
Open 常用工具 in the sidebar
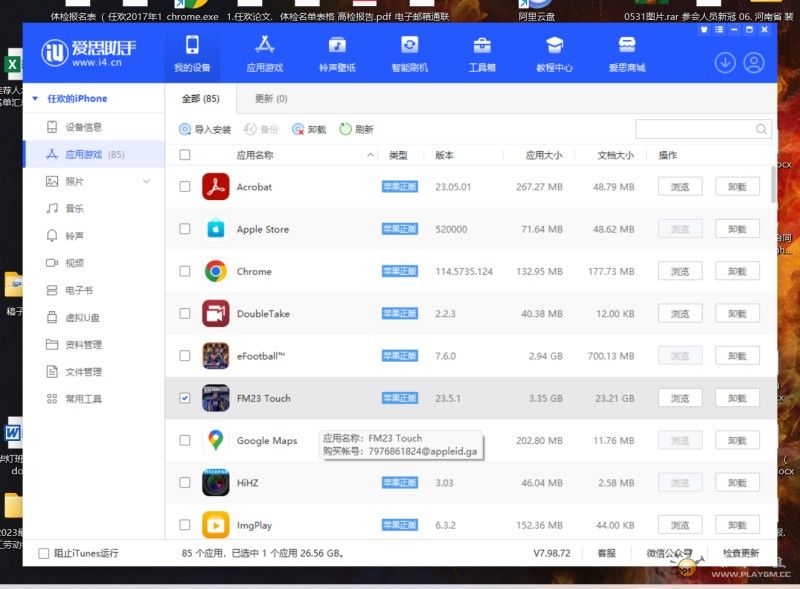[x=94, y=399]
